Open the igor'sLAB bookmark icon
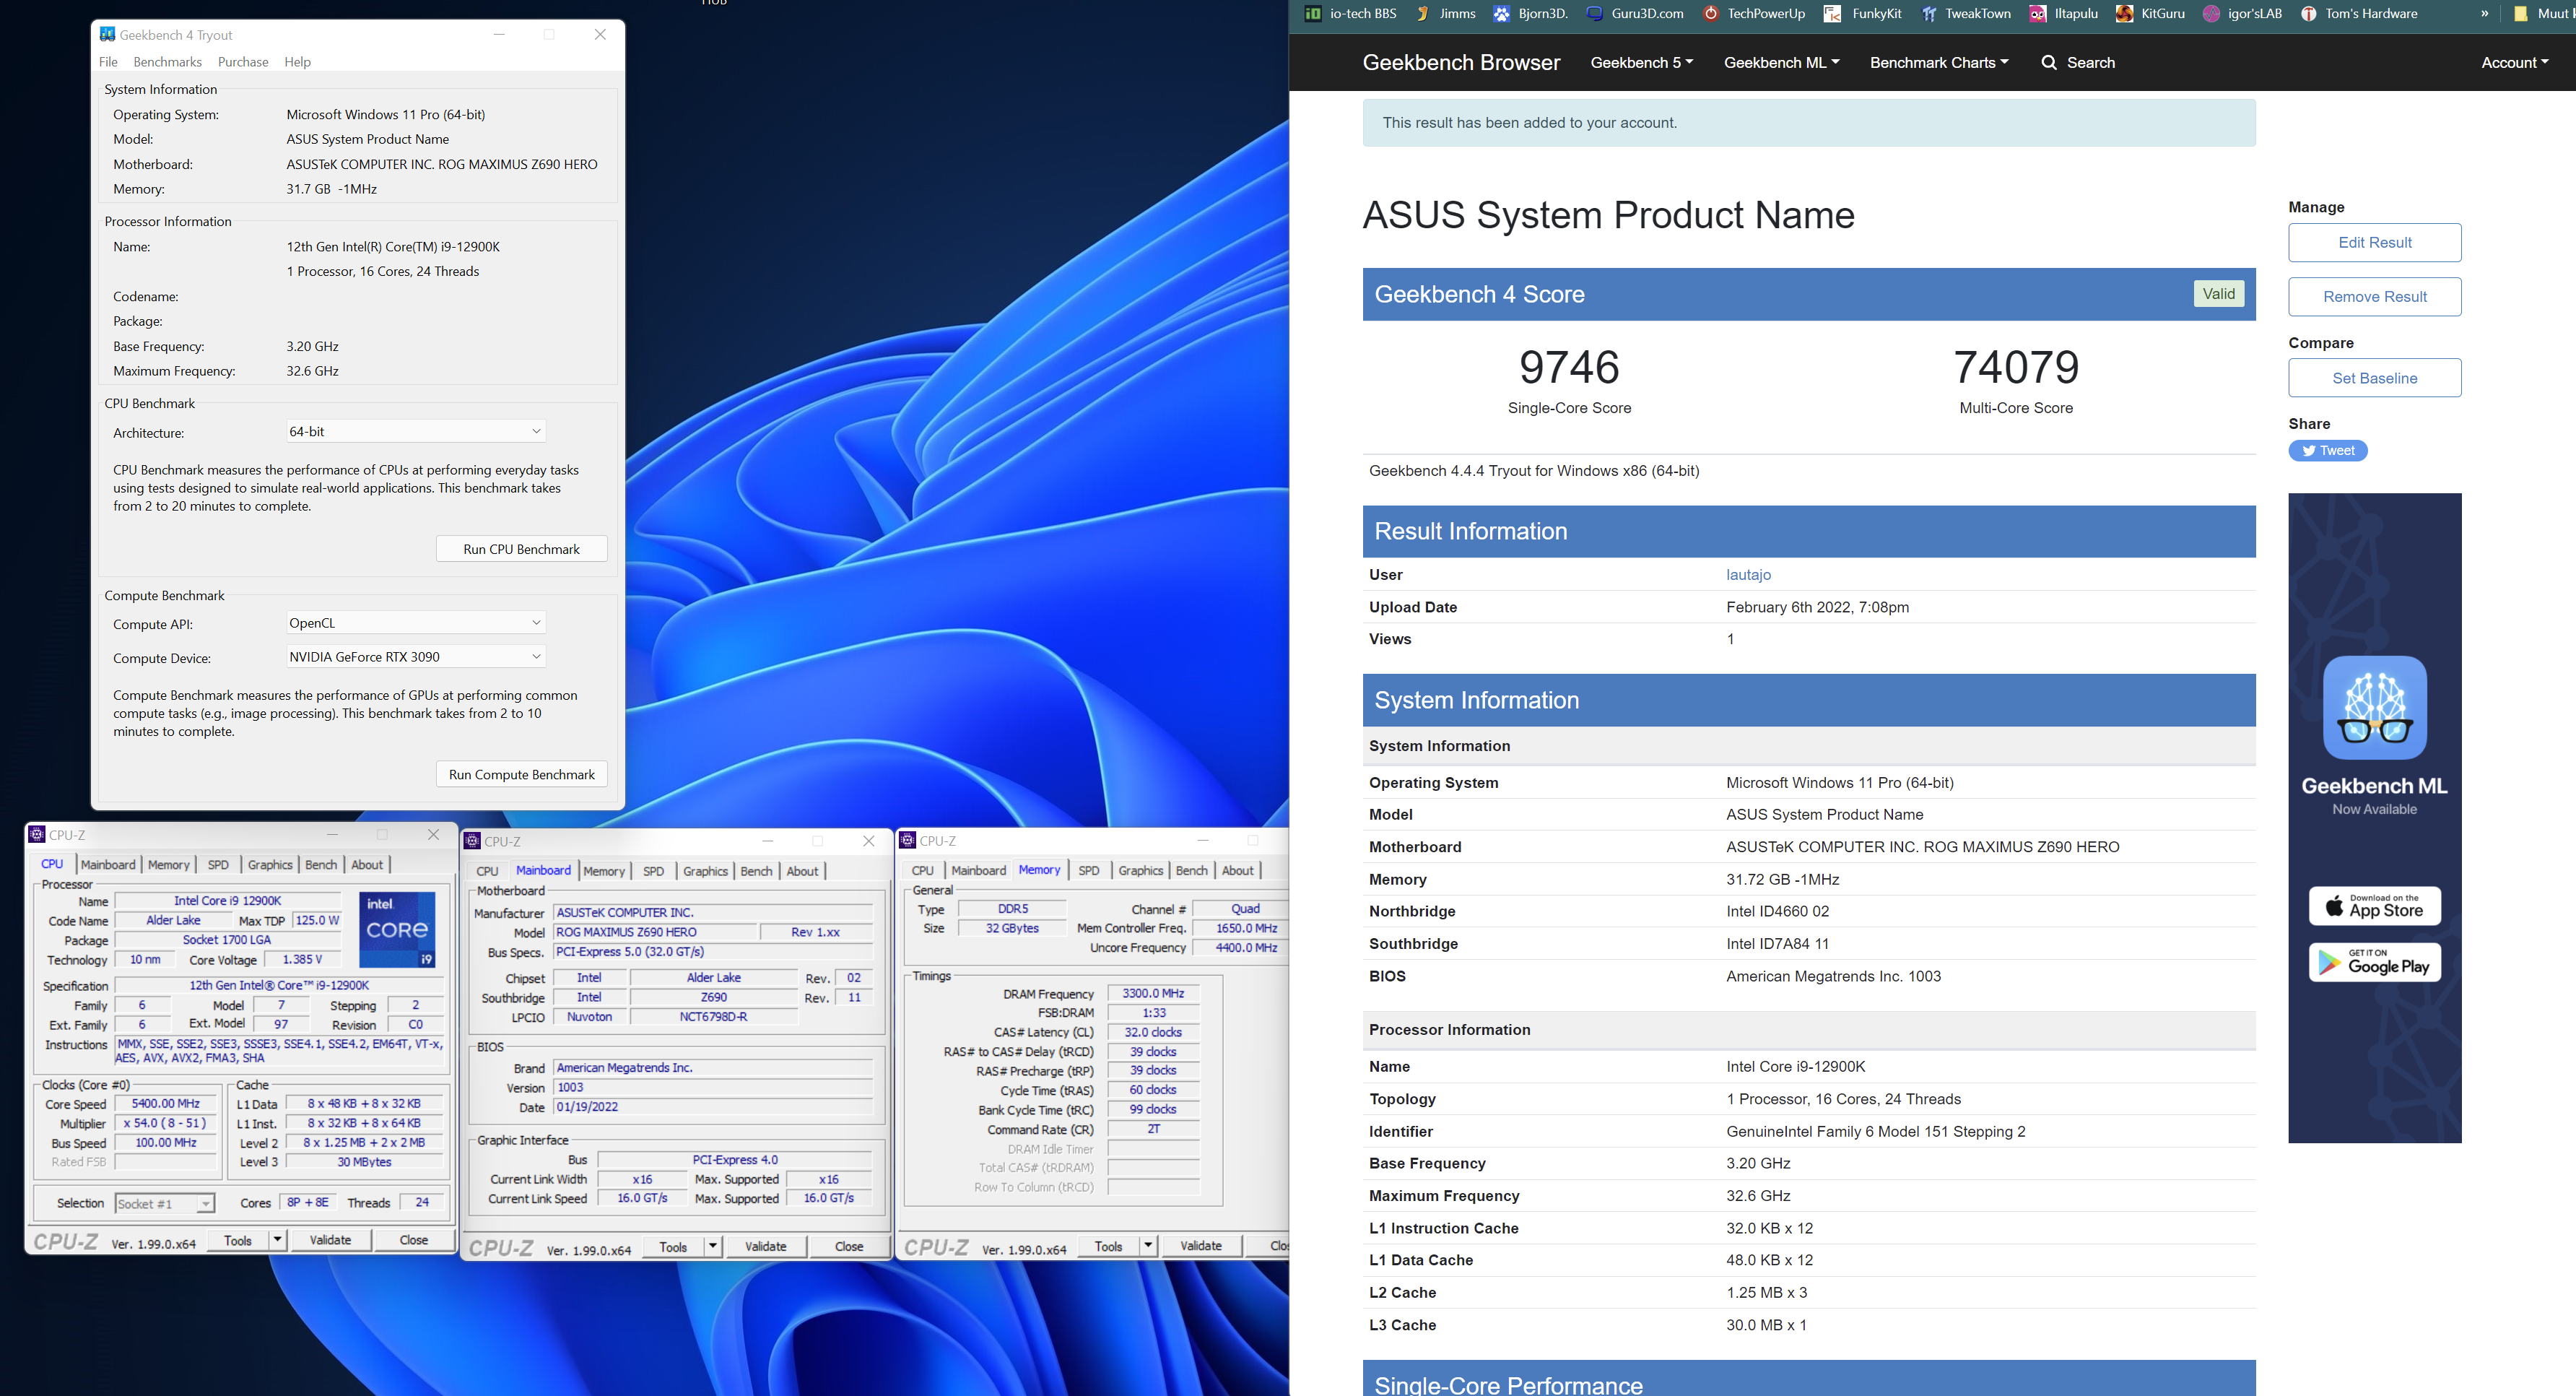Viewport: 2576px width, 1396px height. [x=2212, y=13]
